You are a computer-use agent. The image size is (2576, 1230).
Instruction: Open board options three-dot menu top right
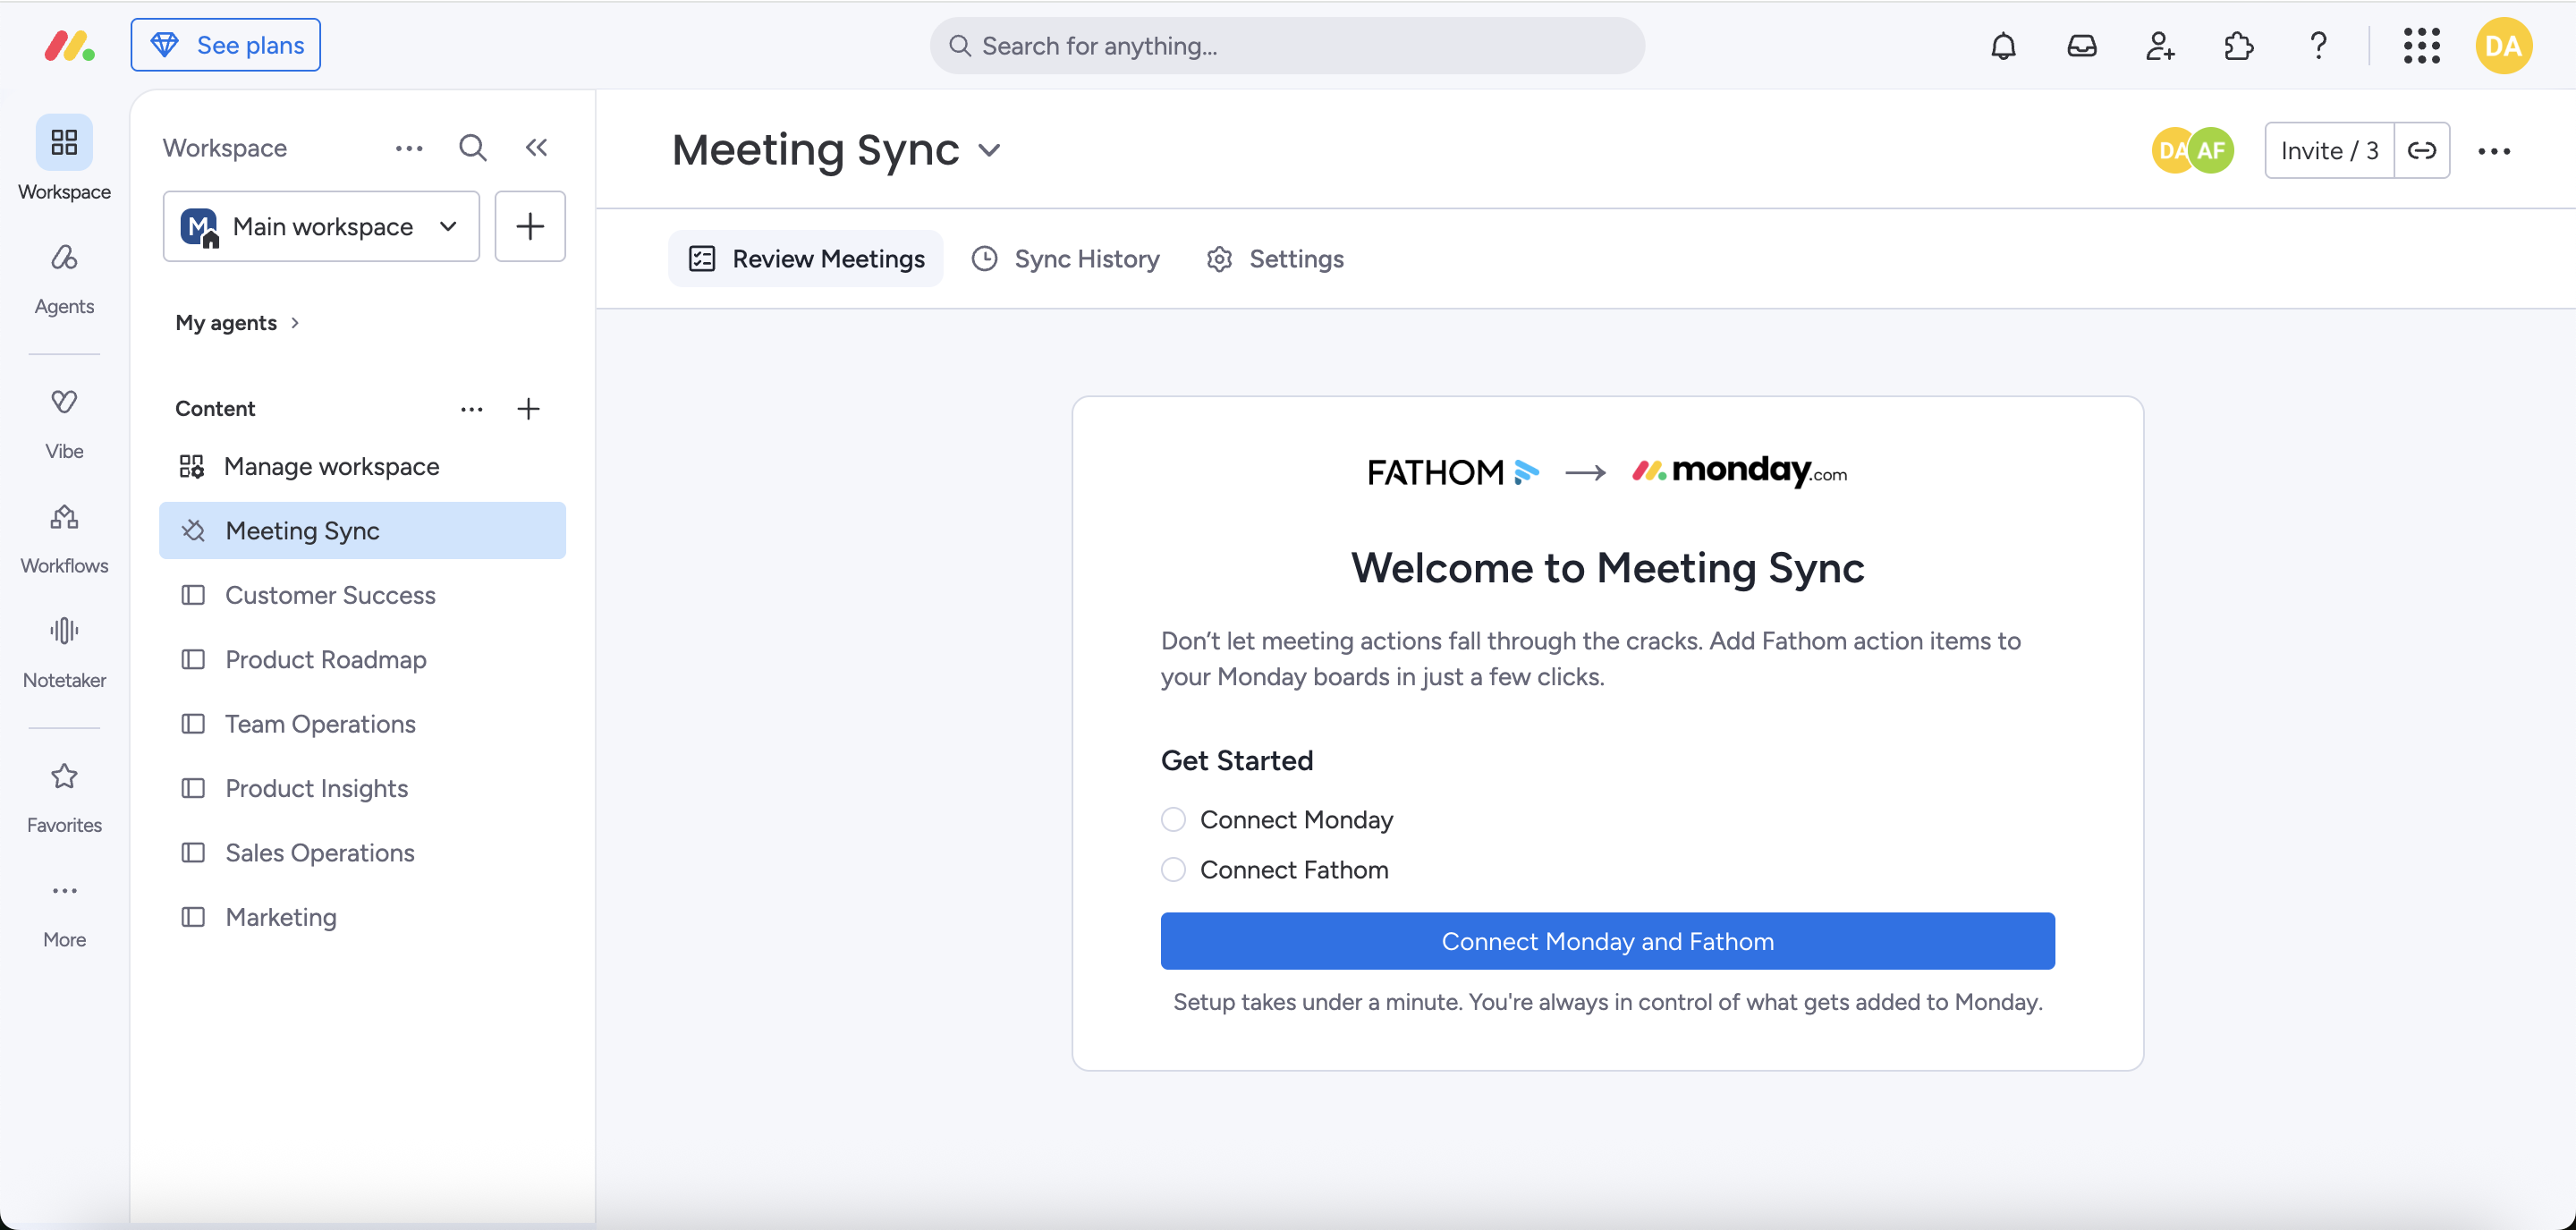(x=2493, y=150)
